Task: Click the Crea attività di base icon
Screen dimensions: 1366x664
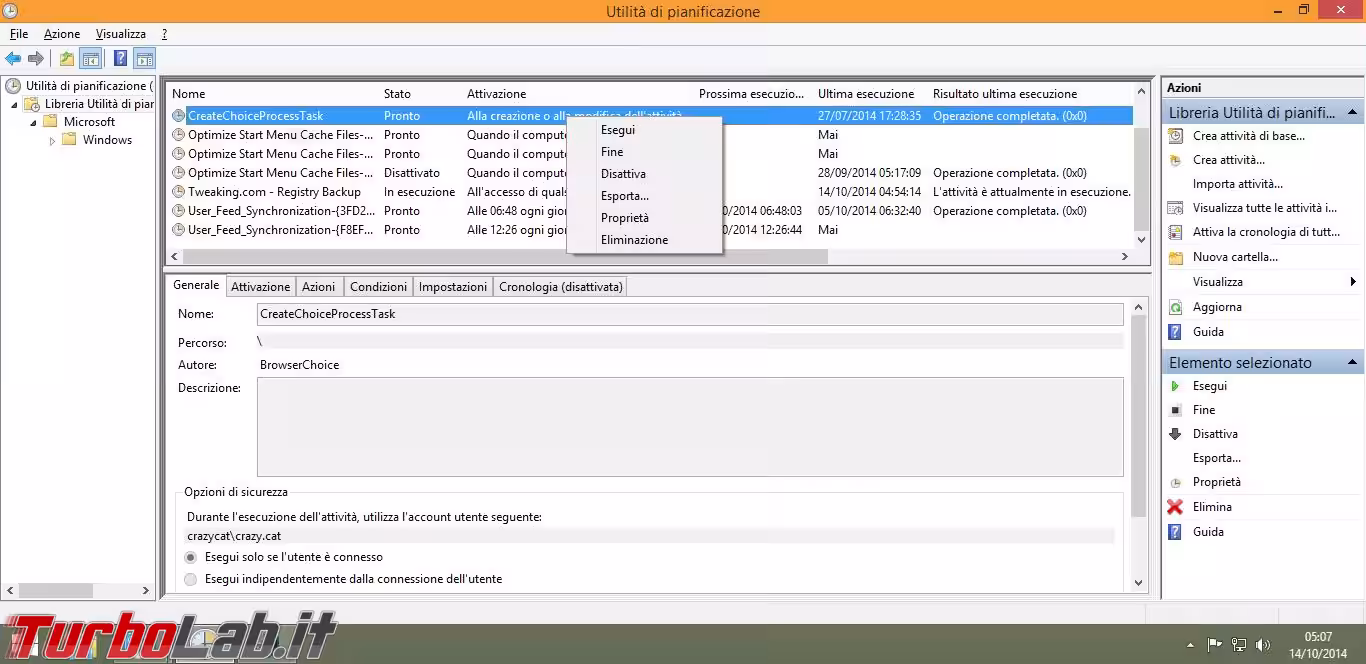Action: 1175,136
